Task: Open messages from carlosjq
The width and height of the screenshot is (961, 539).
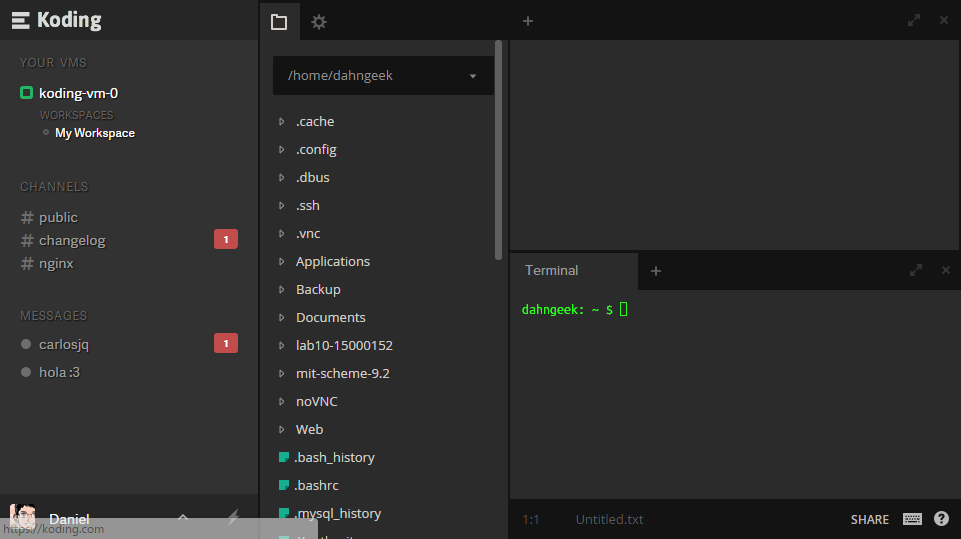Action: (64, 344)
